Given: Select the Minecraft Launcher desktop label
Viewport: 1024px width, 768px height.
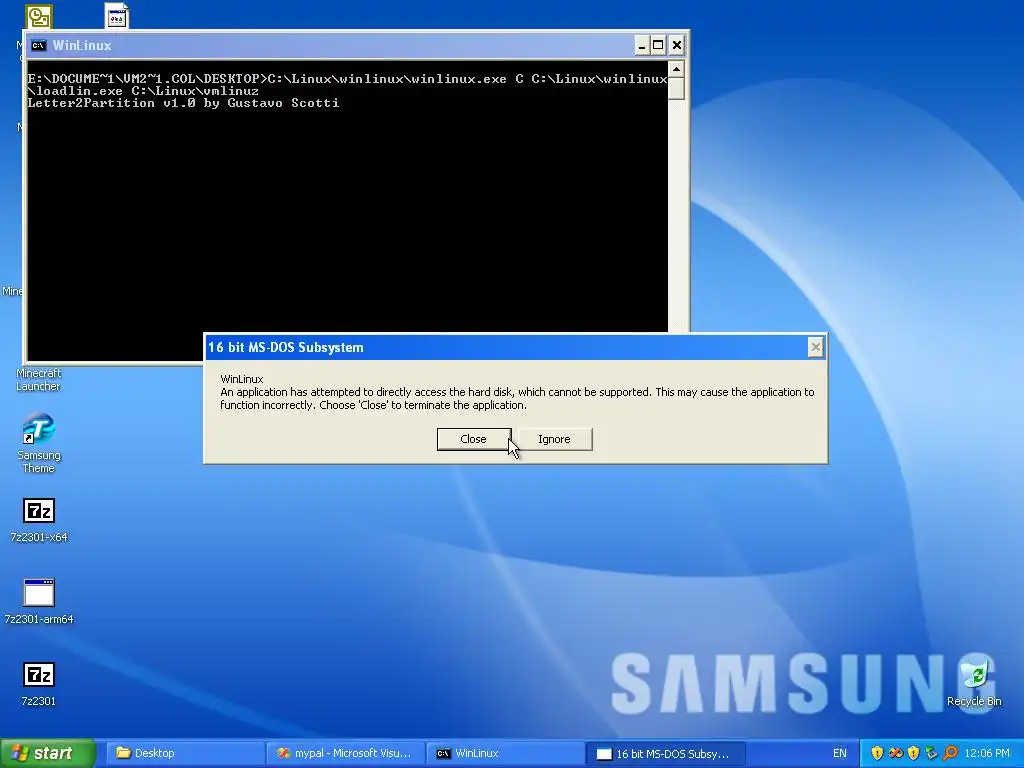Looking at the screenshot, I should click(x=39, y=379).
